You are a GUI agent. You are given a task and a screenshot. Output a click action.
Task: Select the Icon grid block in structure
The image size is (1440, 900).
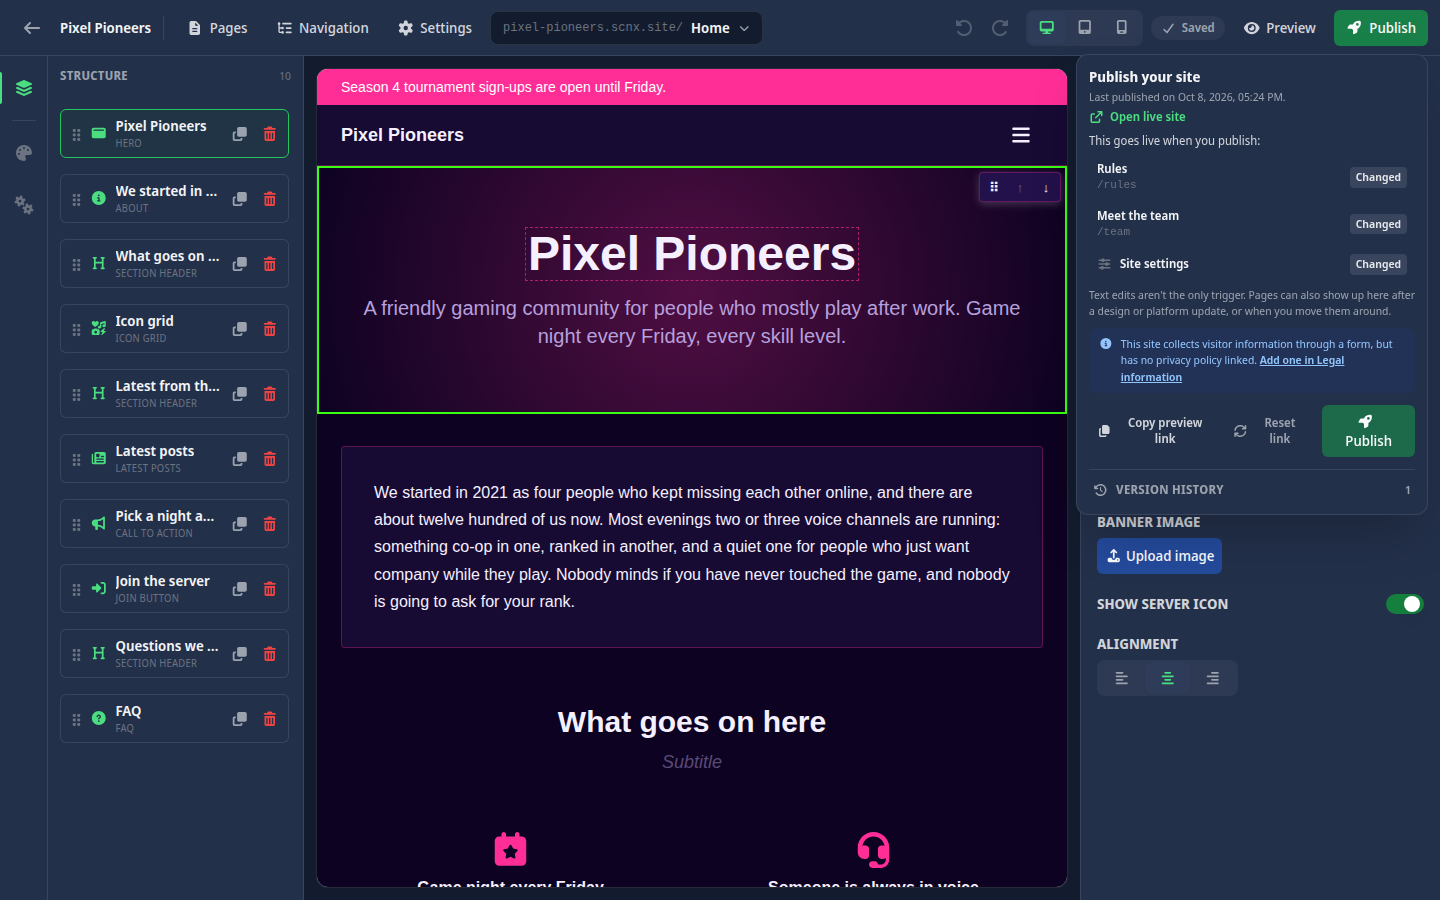point(174,329)
